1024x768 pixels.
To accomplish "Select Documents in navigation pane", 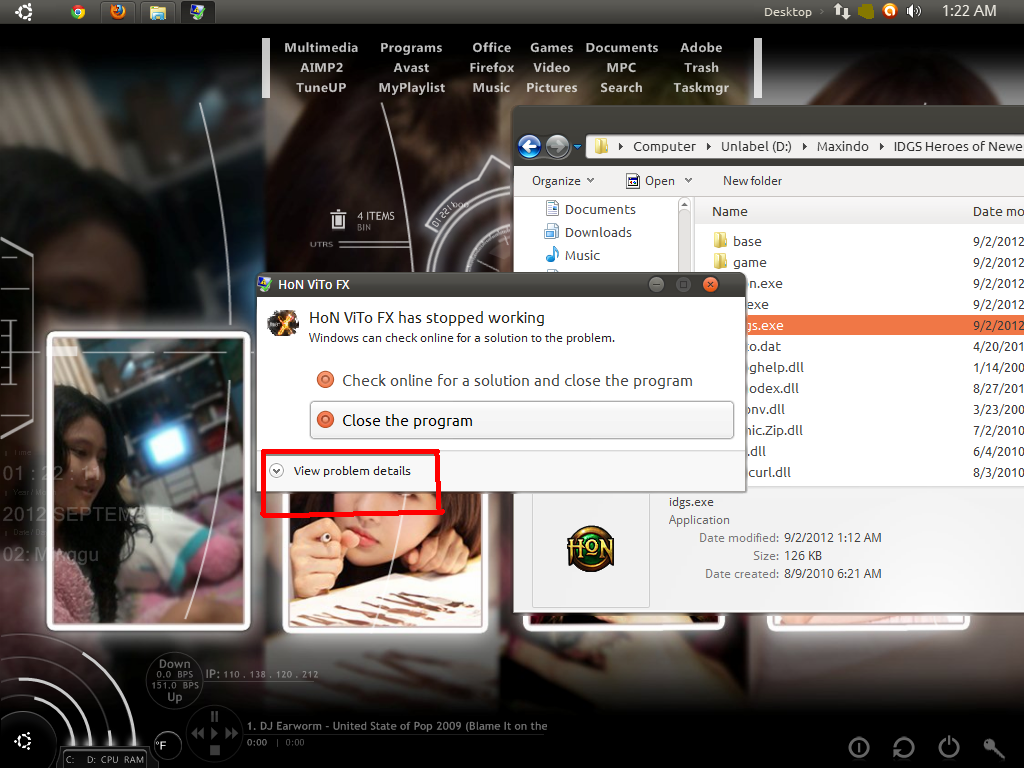I will click(x=590, y=209).
